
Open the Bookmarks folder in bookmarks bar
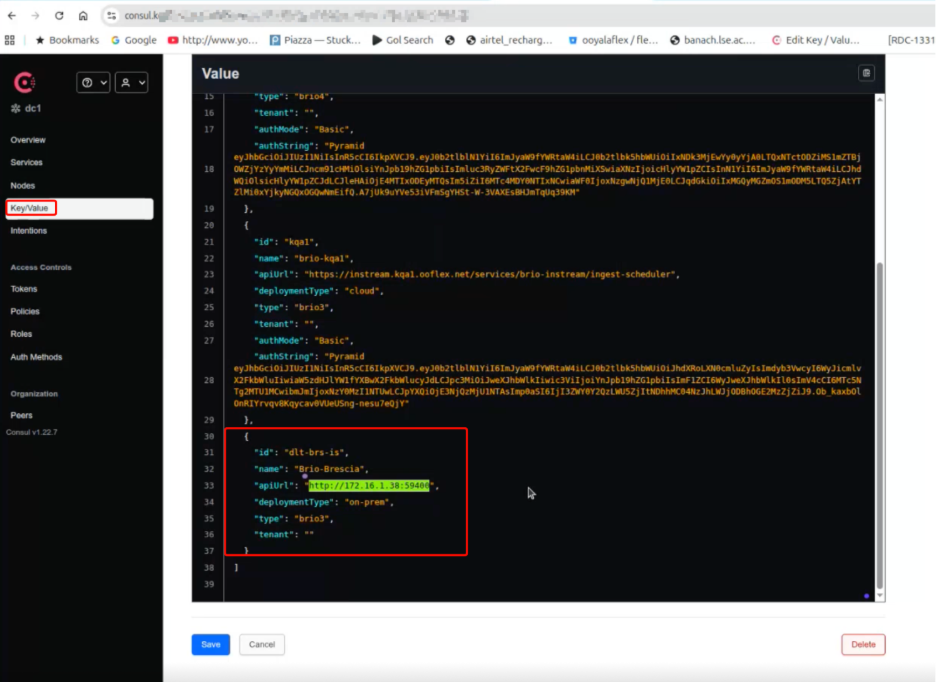pyautogui.click(x=67, y=40)
